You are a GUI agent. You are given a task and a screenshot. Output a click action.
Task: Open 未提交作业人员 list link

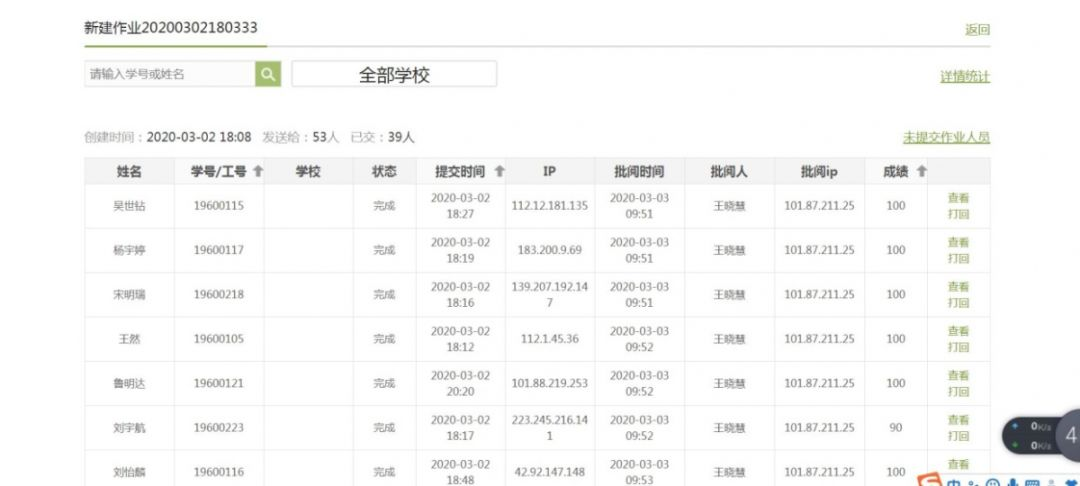point(946,138)
